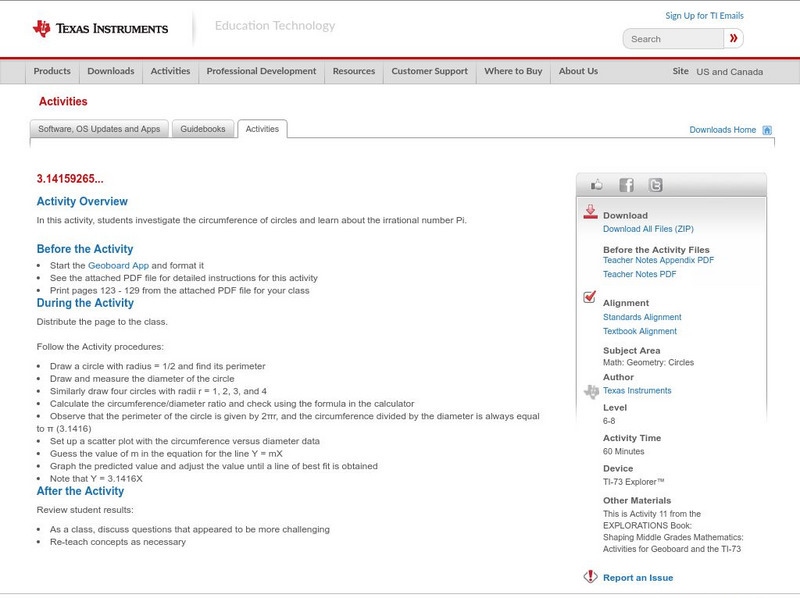800x598 pixels.
Task: Click the thumbs-up recommend icon
Action: (x=596, y=185)
